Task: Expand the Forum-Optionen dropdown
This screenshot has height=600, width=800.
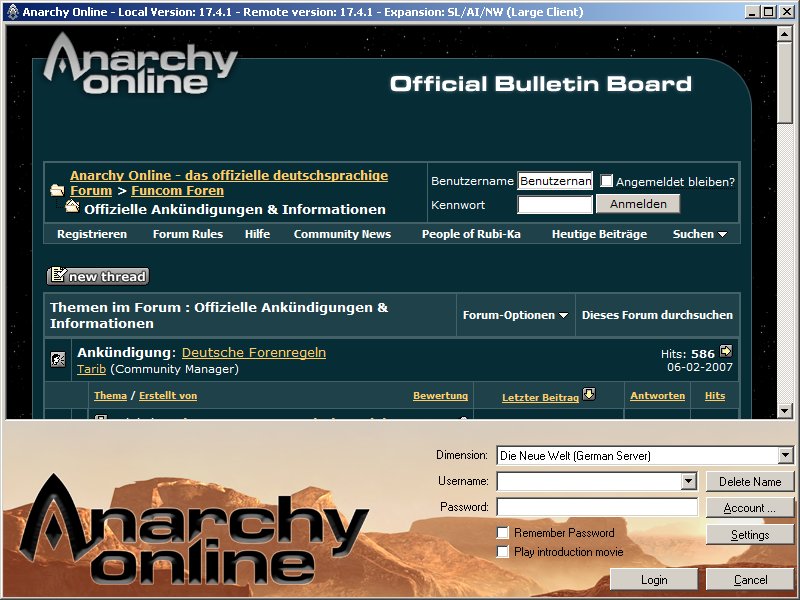Action: [515, 315]
